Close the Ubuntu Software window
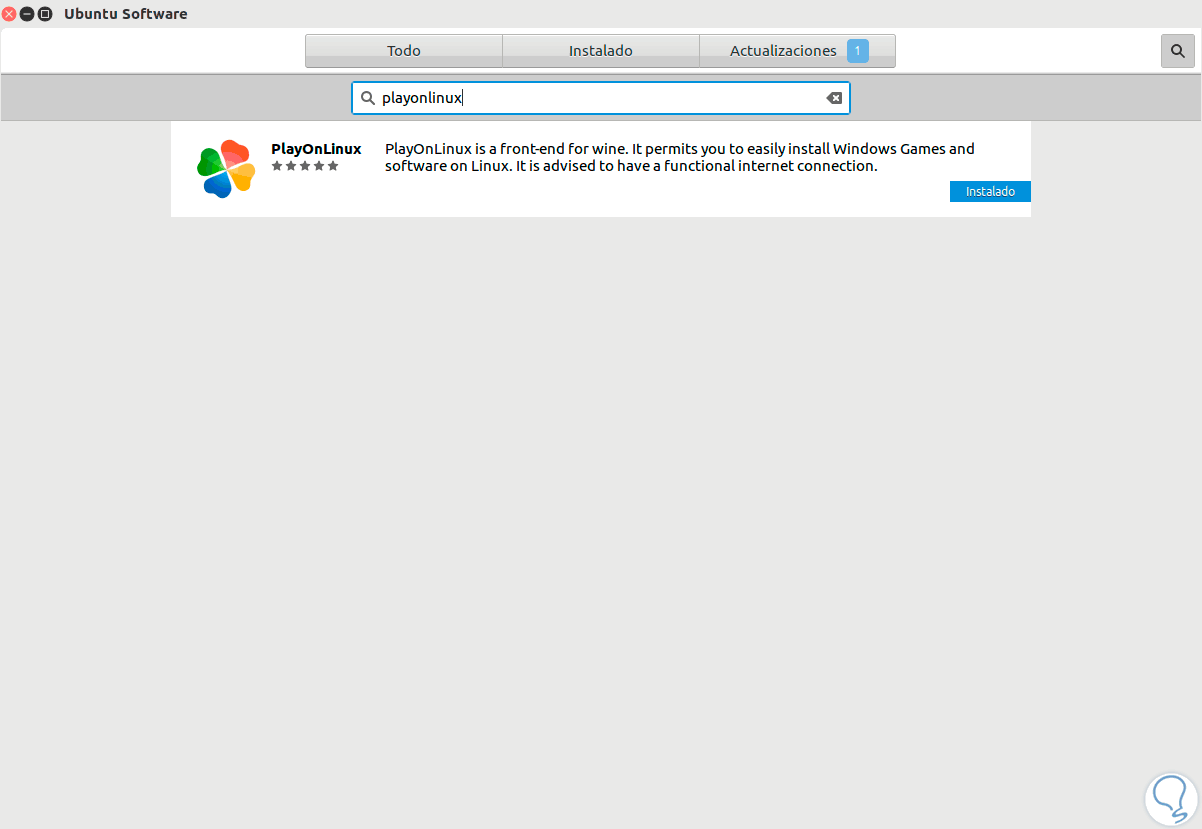 click(9, 14)
